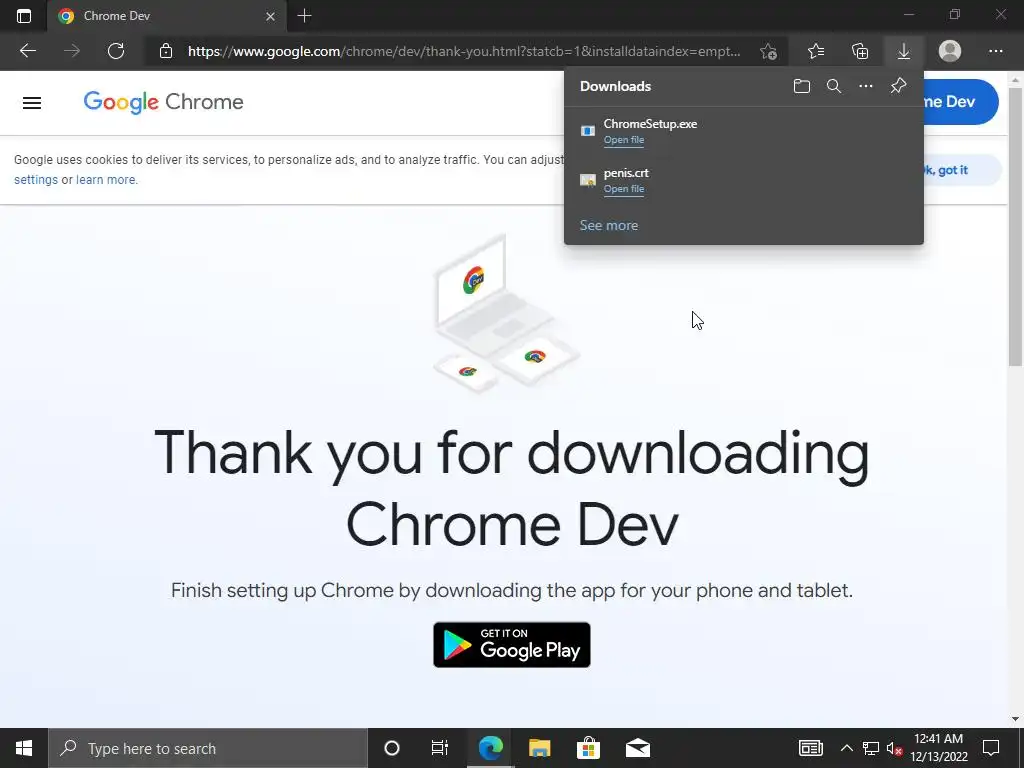Click the learn more cookie link
This screenshot has height=768, width=1024.
106,180
